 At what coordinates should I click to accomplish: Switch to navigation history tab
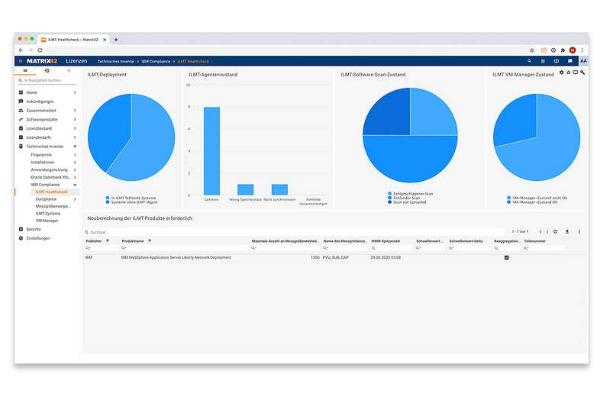click(x=47, y=71)
